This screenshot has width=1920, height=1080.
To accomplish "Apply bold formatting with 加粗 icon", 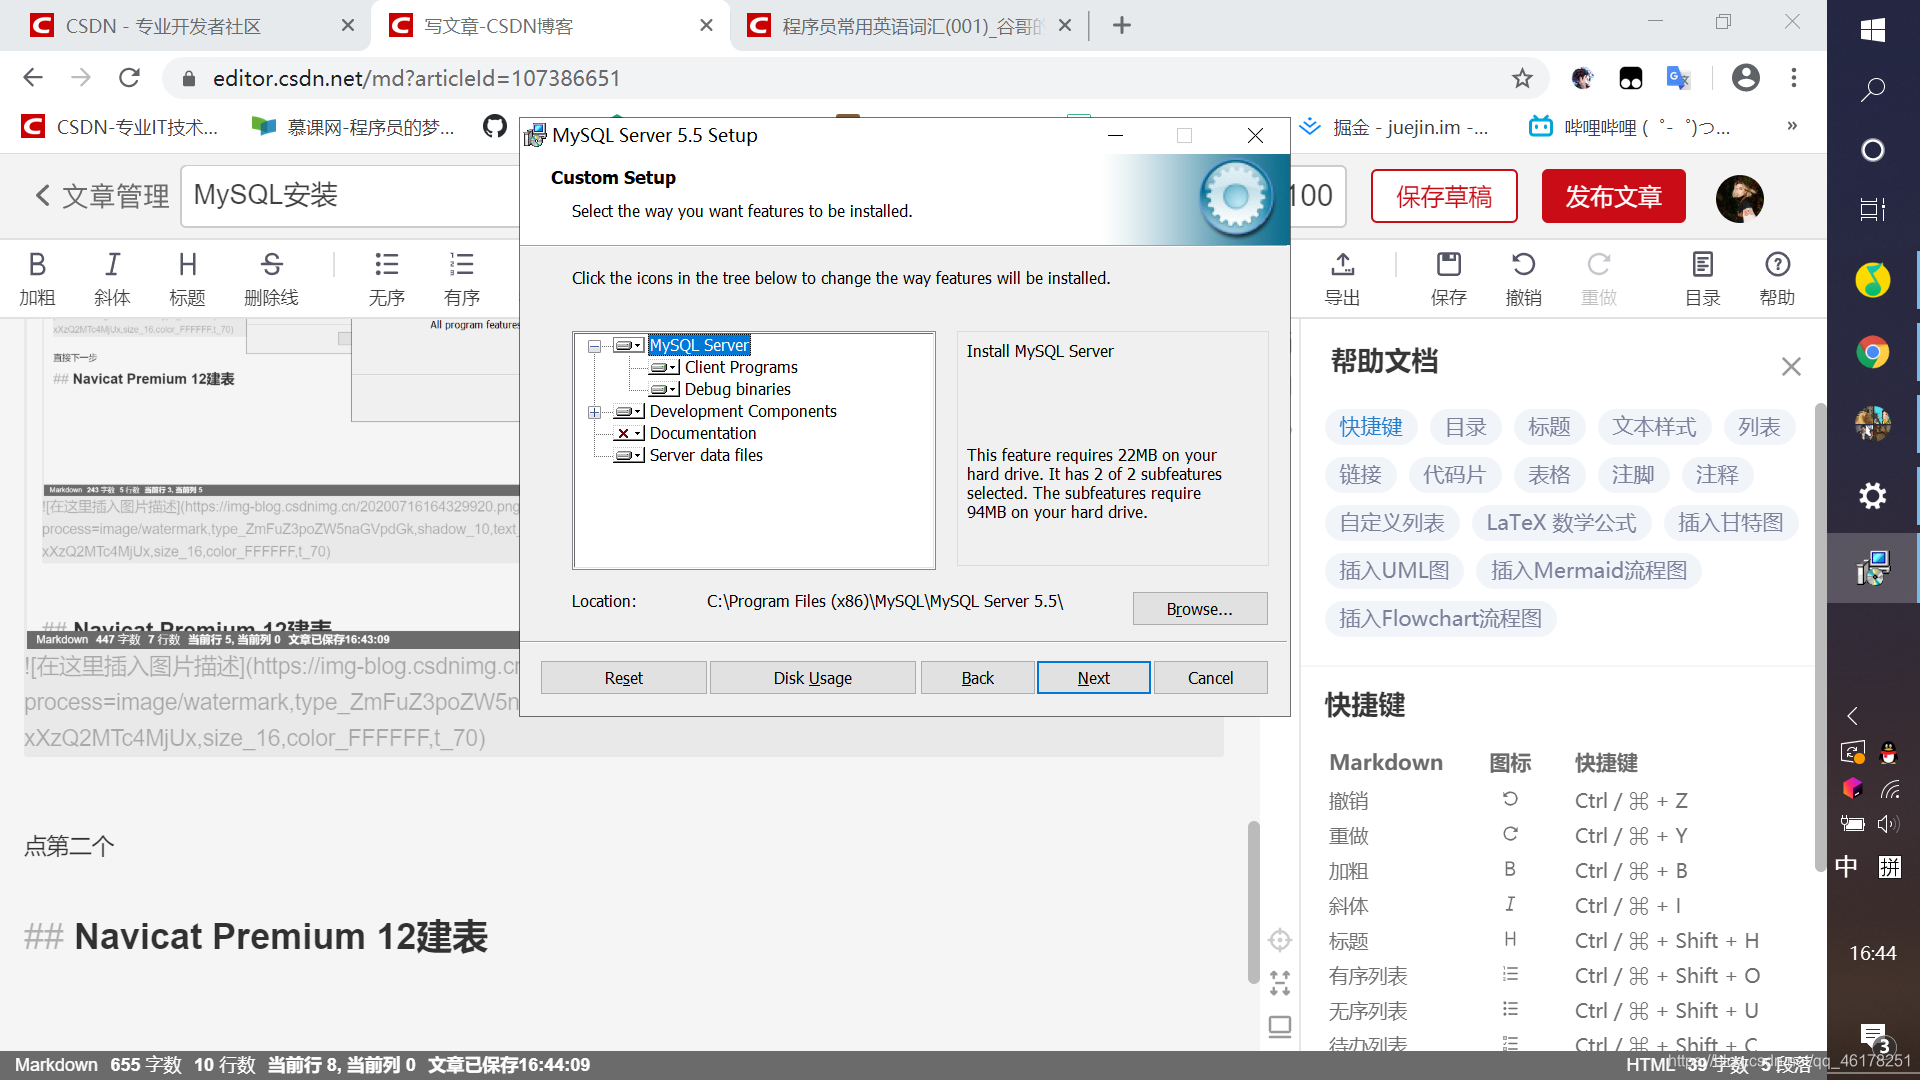I will (37, 279).
